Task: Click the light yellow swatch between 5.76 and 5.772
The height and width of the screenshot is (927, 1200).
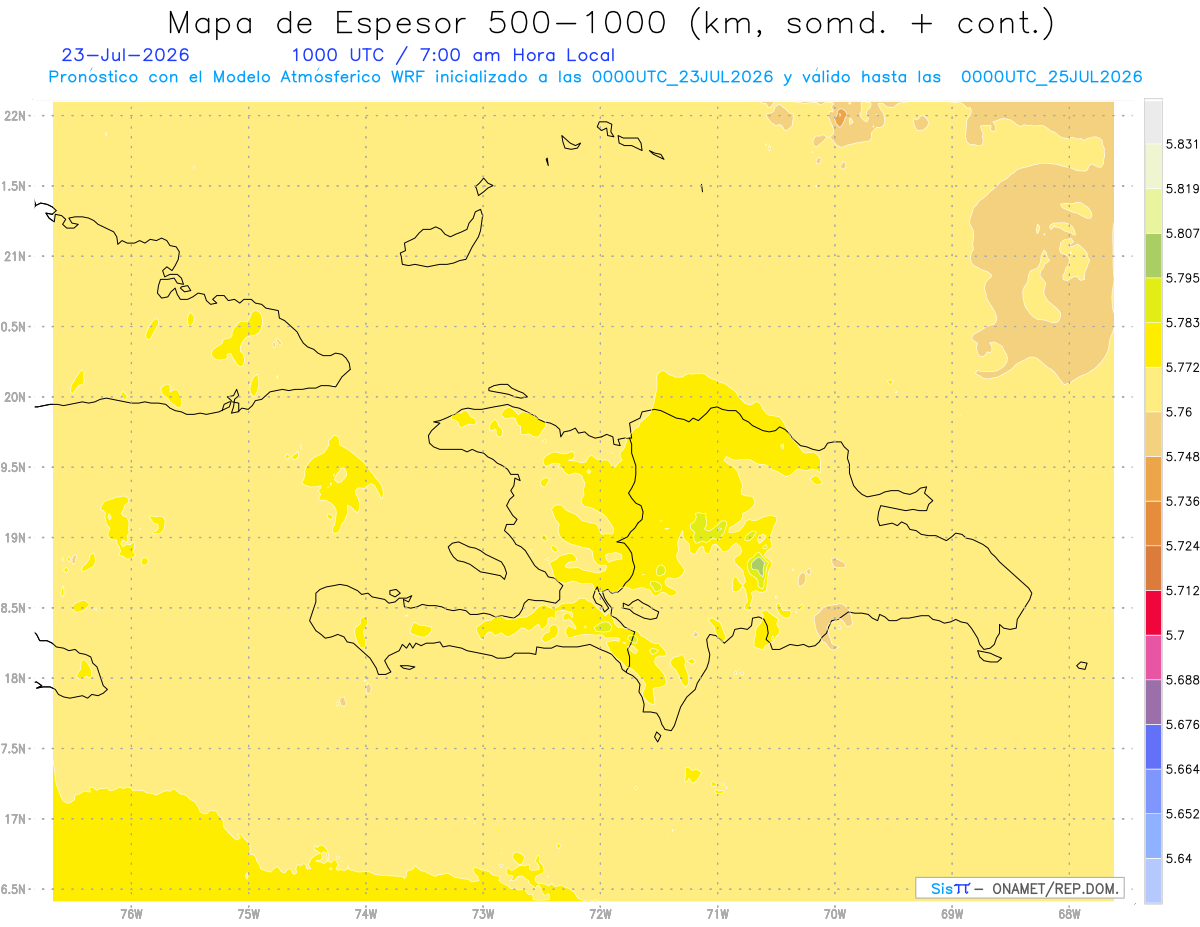Action: coord(1153,390)
